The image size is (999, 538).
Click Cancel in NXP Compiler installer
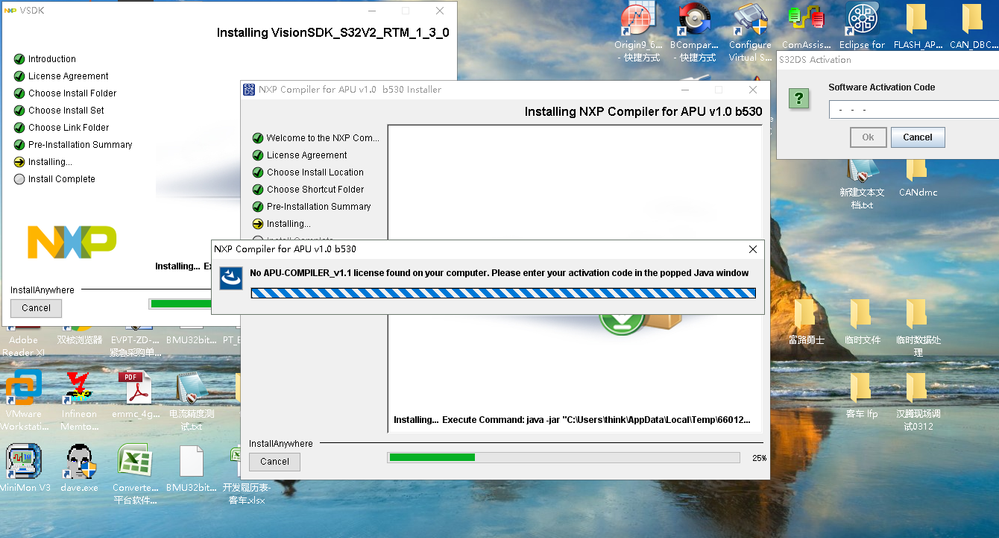[275, 462]
